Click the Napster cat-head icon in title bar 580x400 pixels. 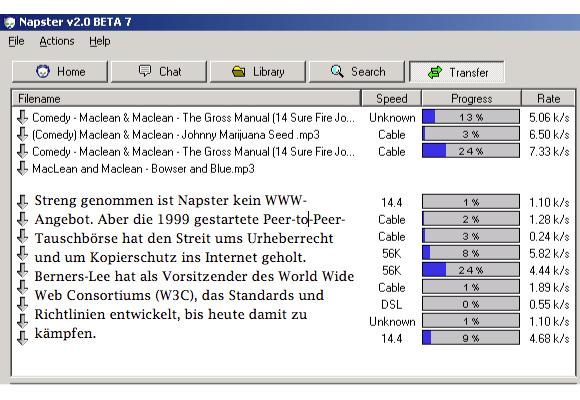pos(9,23)
